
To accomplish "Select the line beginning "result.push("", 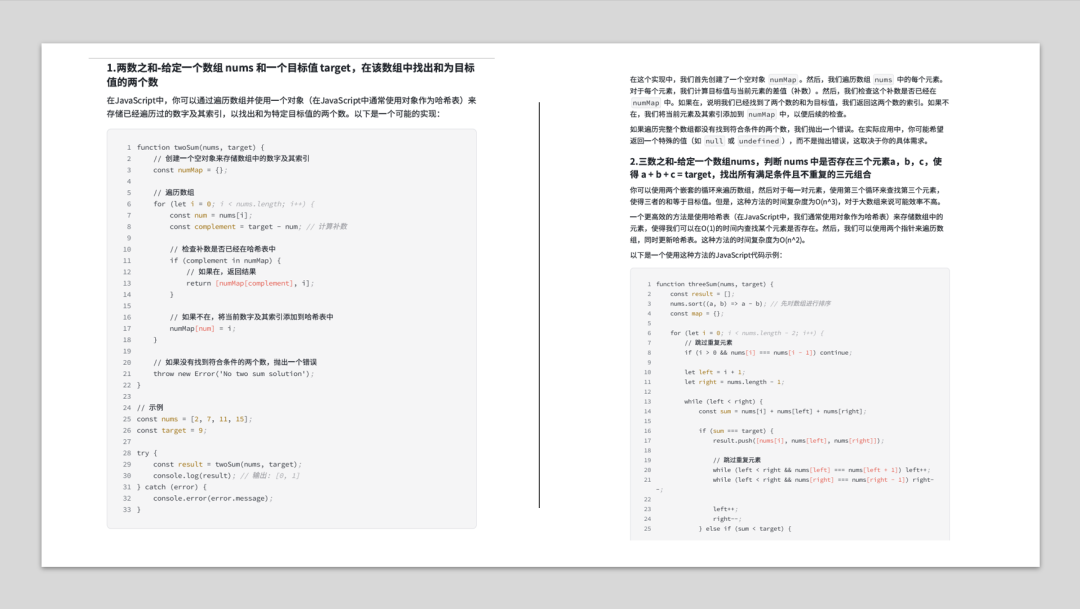I will click(x=798, y=440).
